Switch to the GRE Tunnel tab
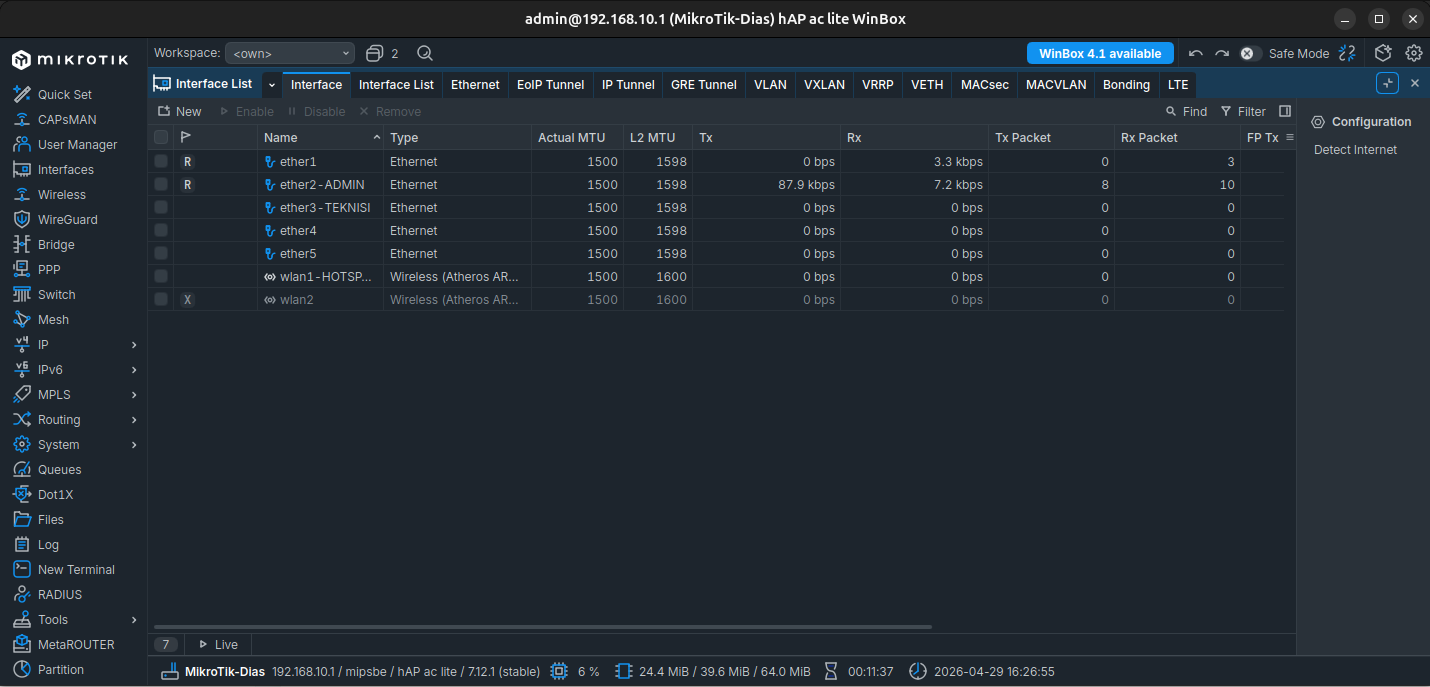Screen dimensions: 1430x687 point(704,85)
